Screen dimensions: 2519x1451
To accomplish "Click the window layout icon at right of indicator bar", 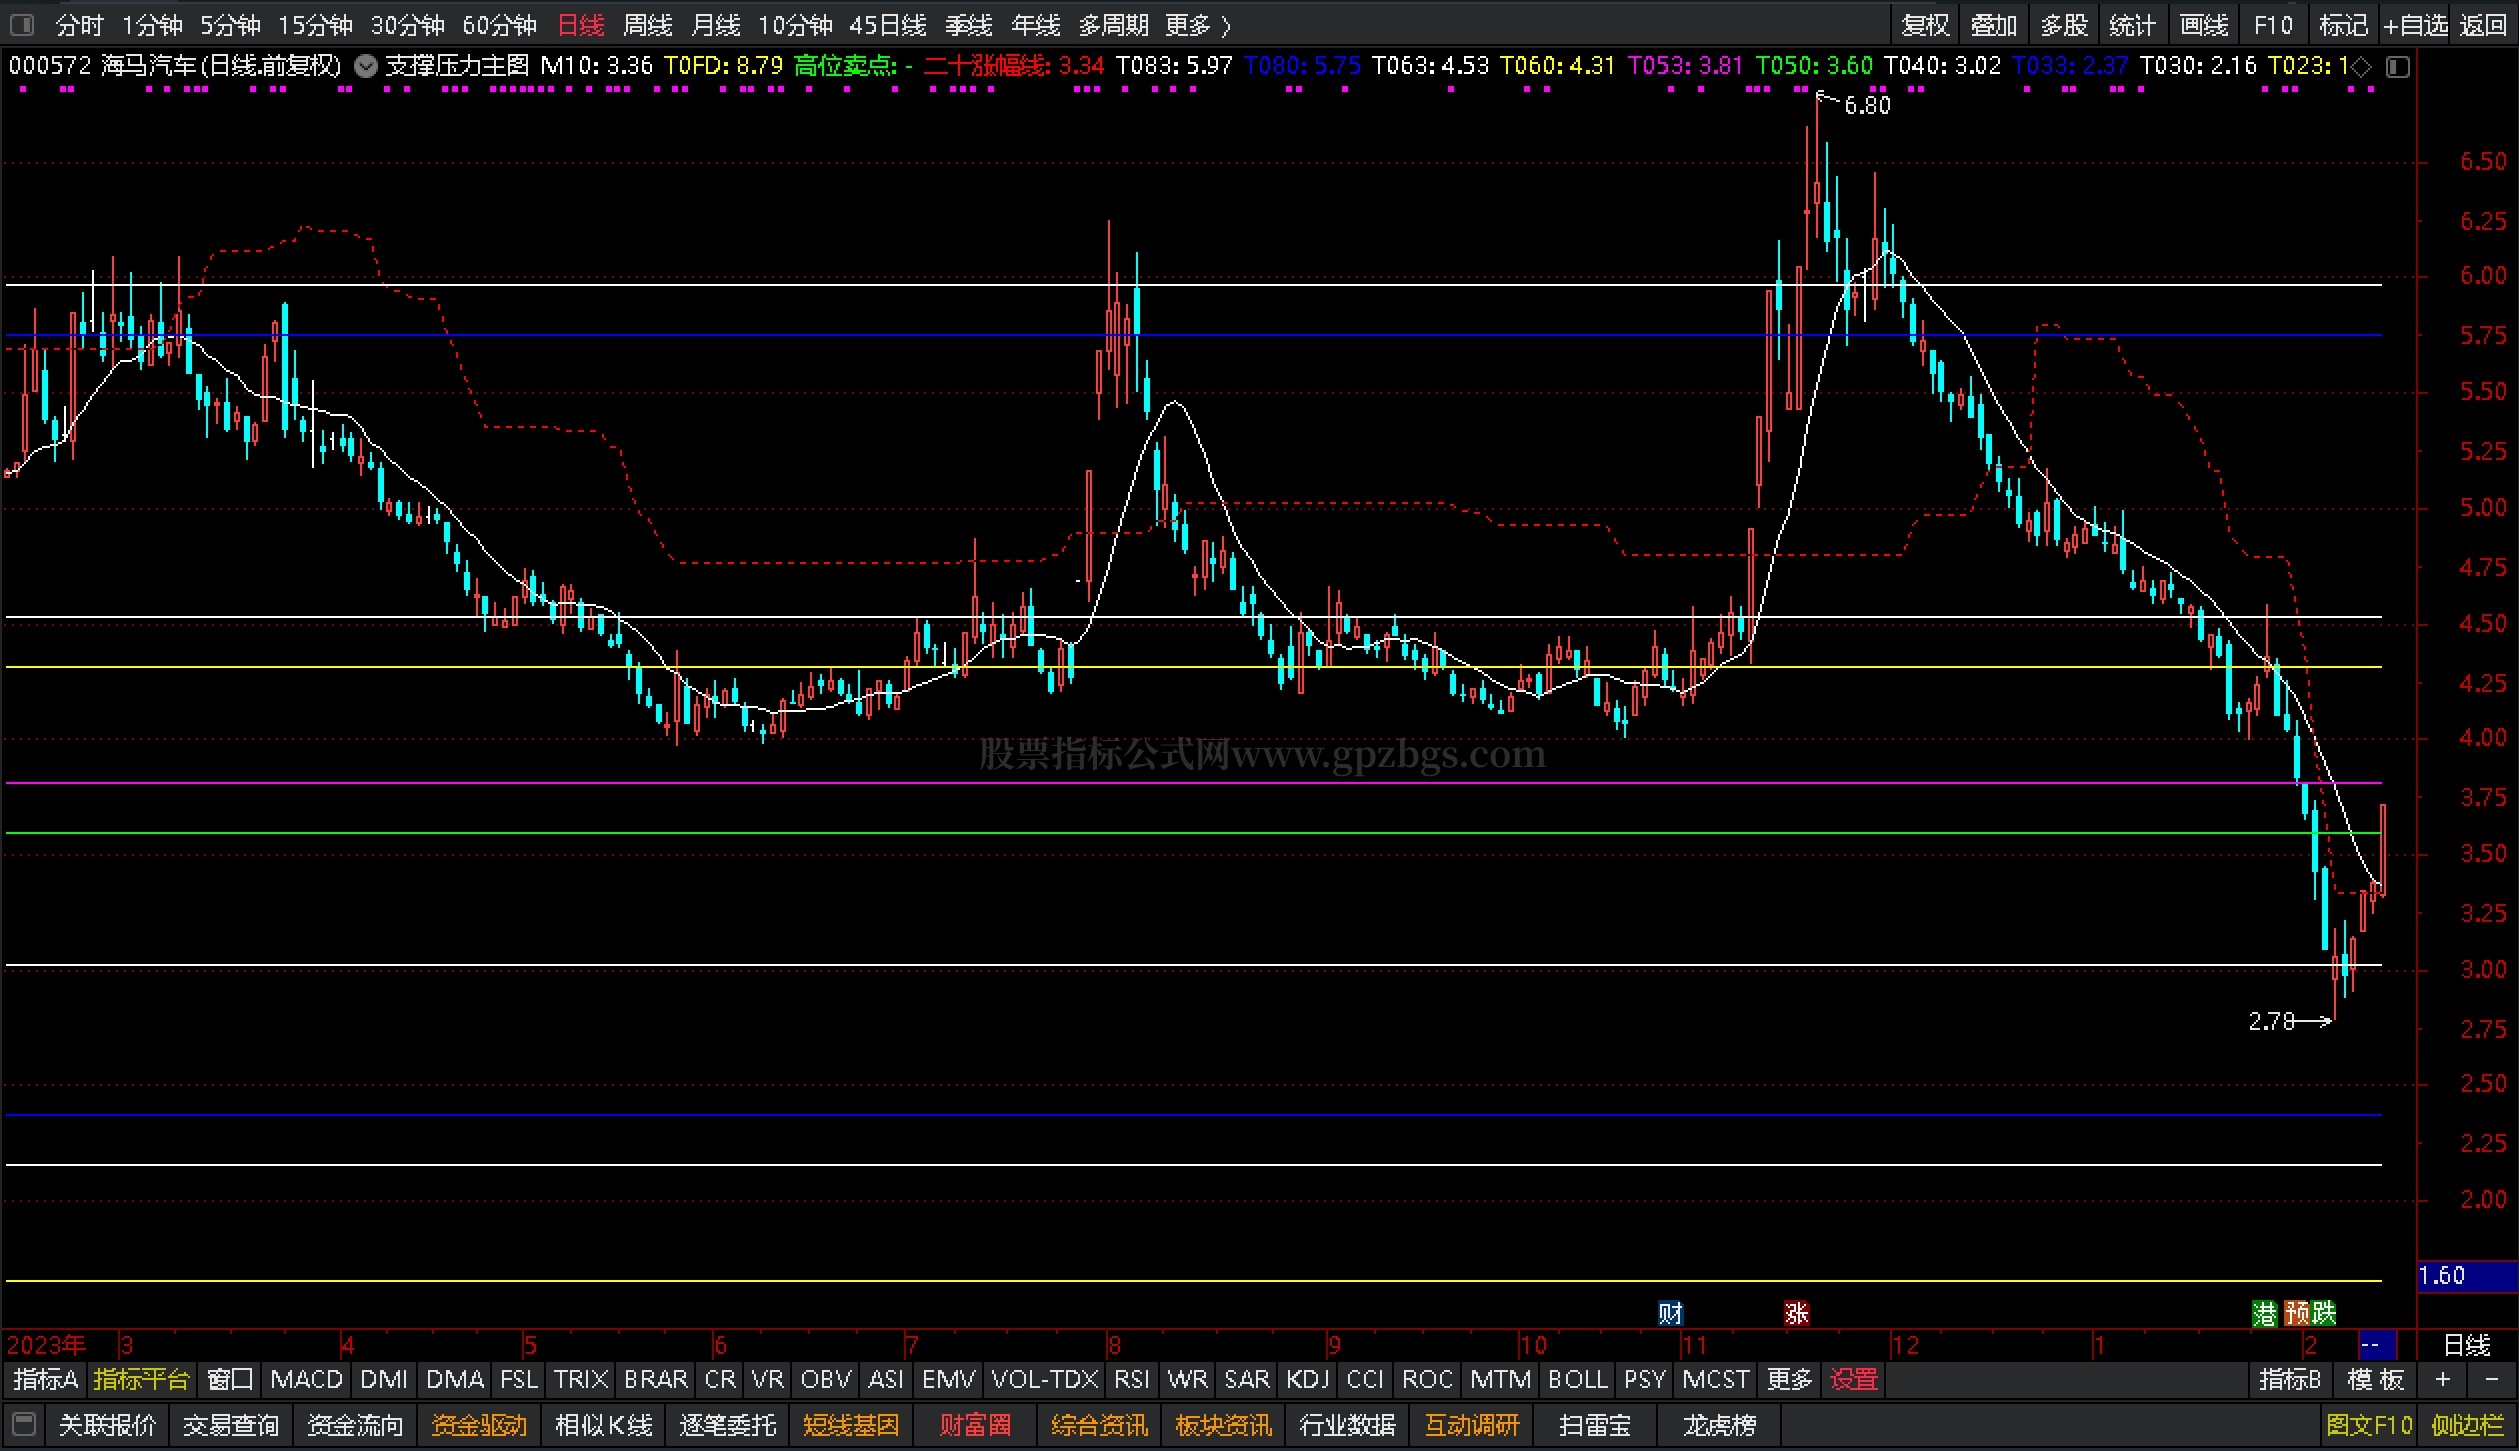I will (2398, 67).
